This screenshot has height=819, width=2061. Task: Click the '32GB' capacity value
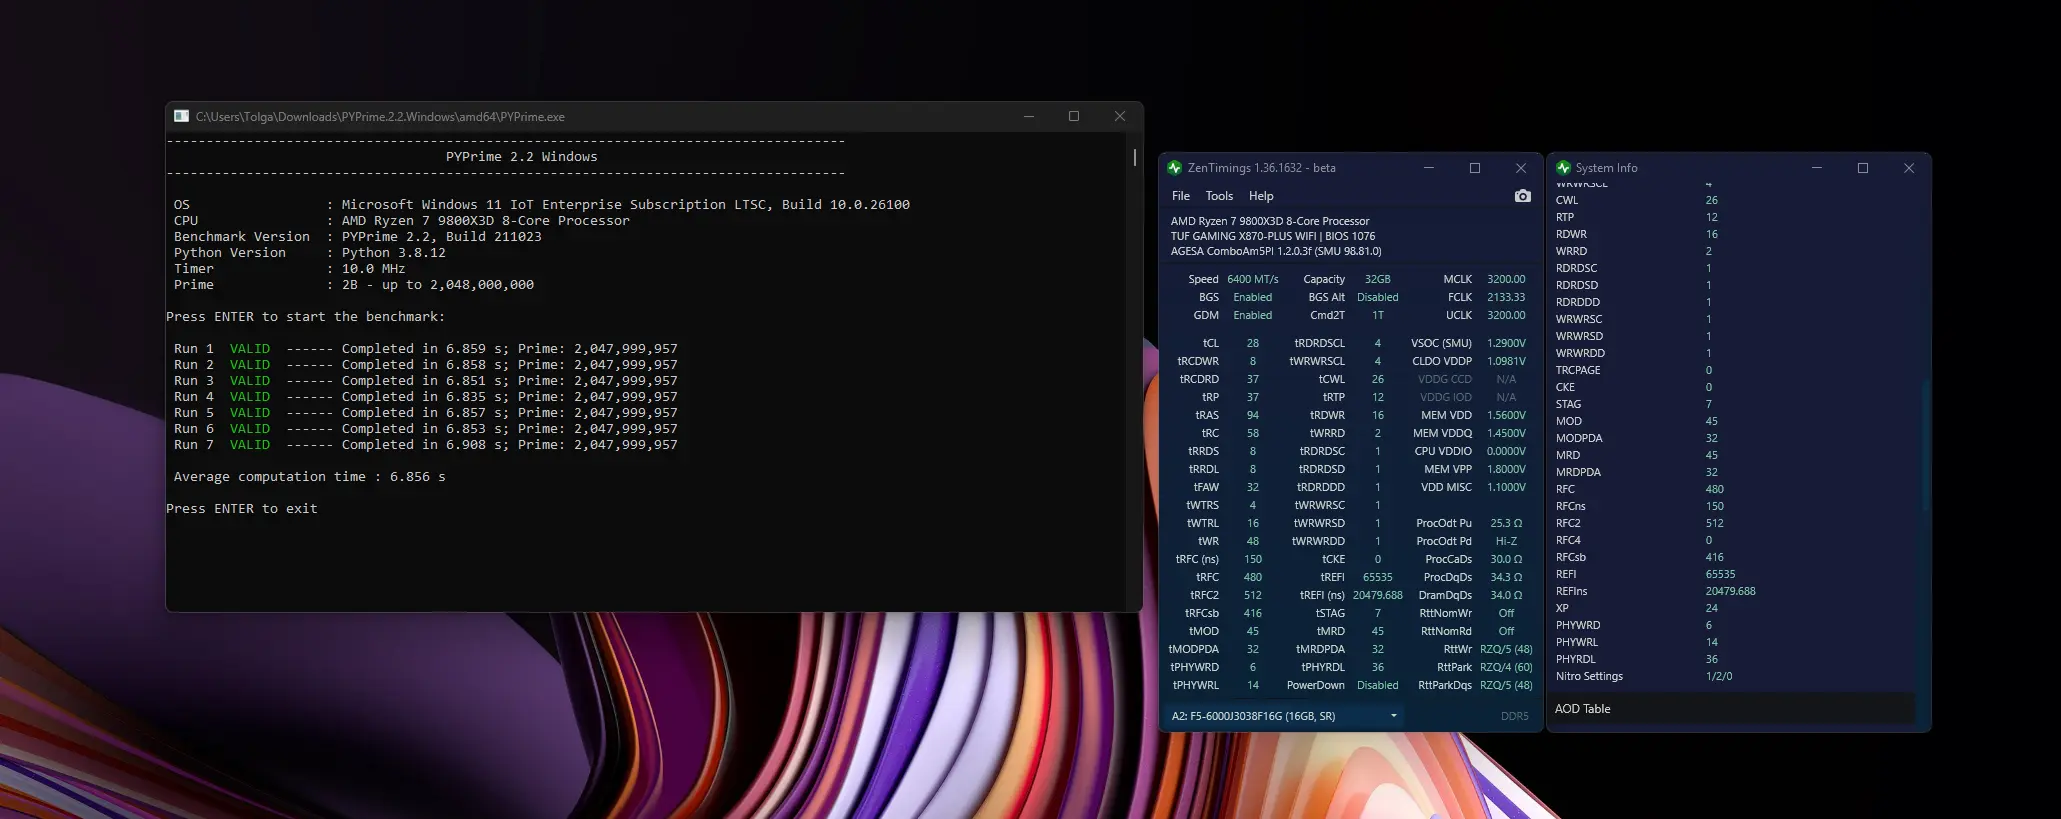(x=1378, y=279)
